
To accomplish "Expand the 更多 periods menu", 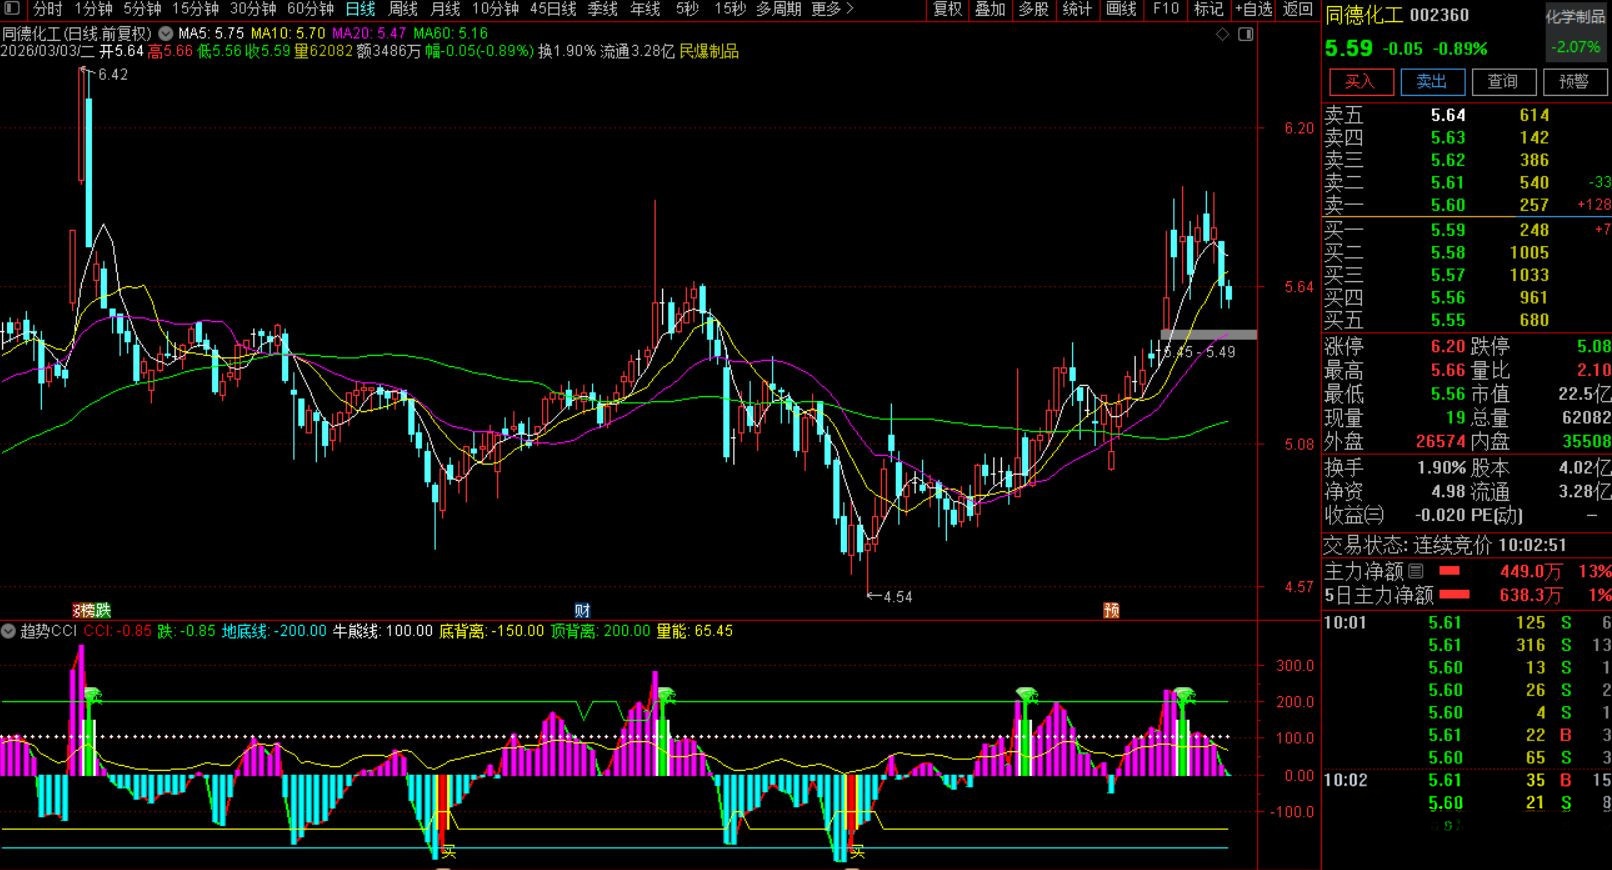I will (832, 9).
